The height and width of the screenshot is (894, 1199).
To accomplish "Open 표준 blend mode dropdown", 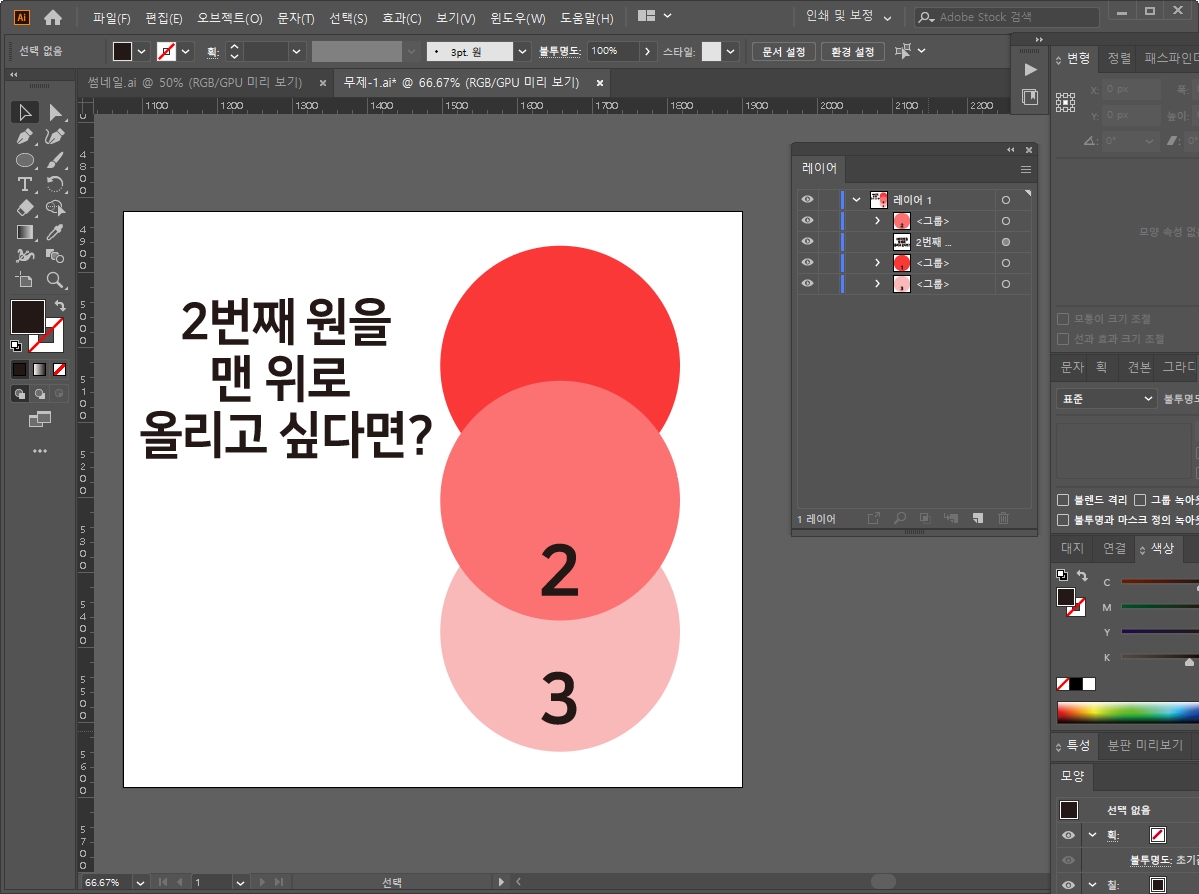I will (1106, 398).
